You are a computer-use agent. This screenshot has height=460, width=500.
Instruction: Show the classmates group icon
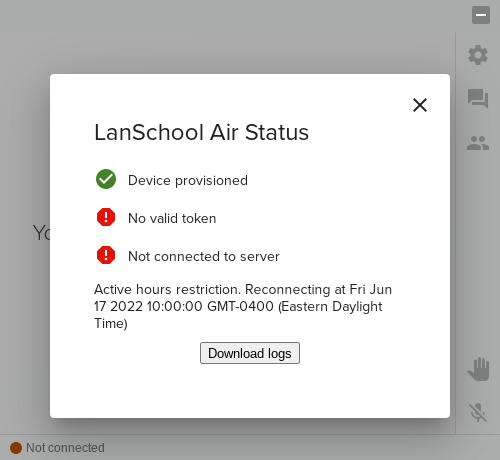(478, 143)
